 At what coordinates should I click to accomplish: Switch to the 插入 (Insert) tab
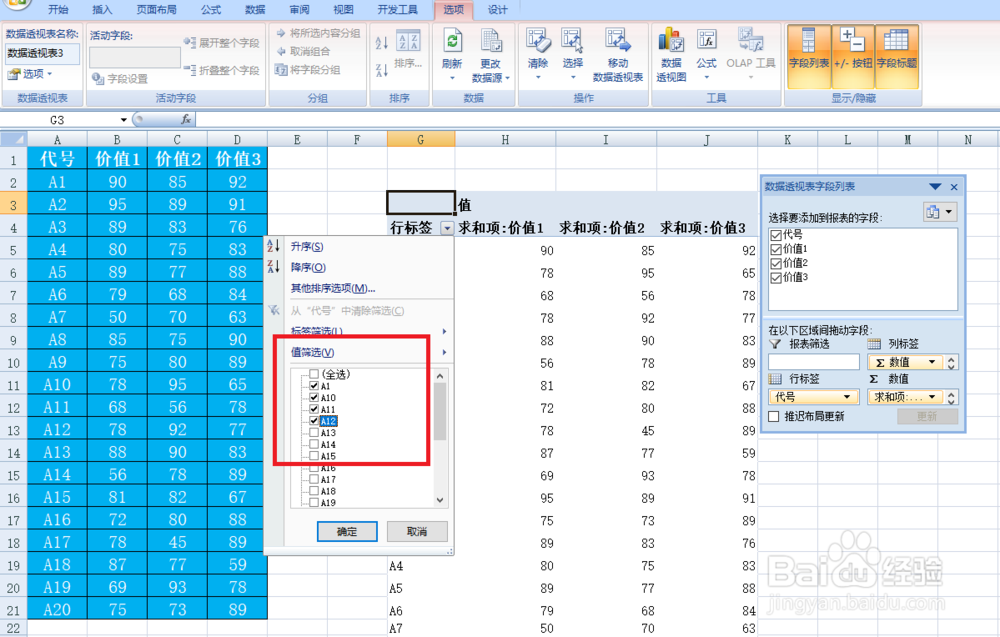tap(102, 10)
